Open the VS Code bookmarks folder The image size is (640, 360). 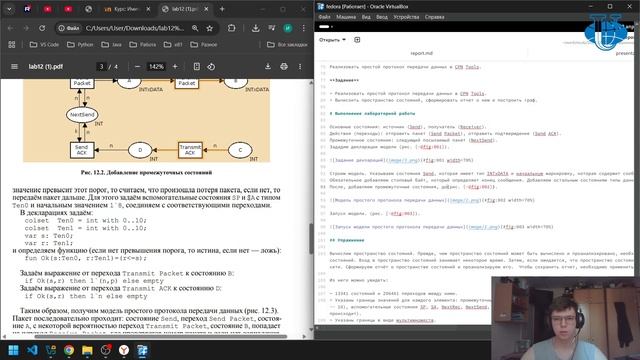(x=44, y=44)
